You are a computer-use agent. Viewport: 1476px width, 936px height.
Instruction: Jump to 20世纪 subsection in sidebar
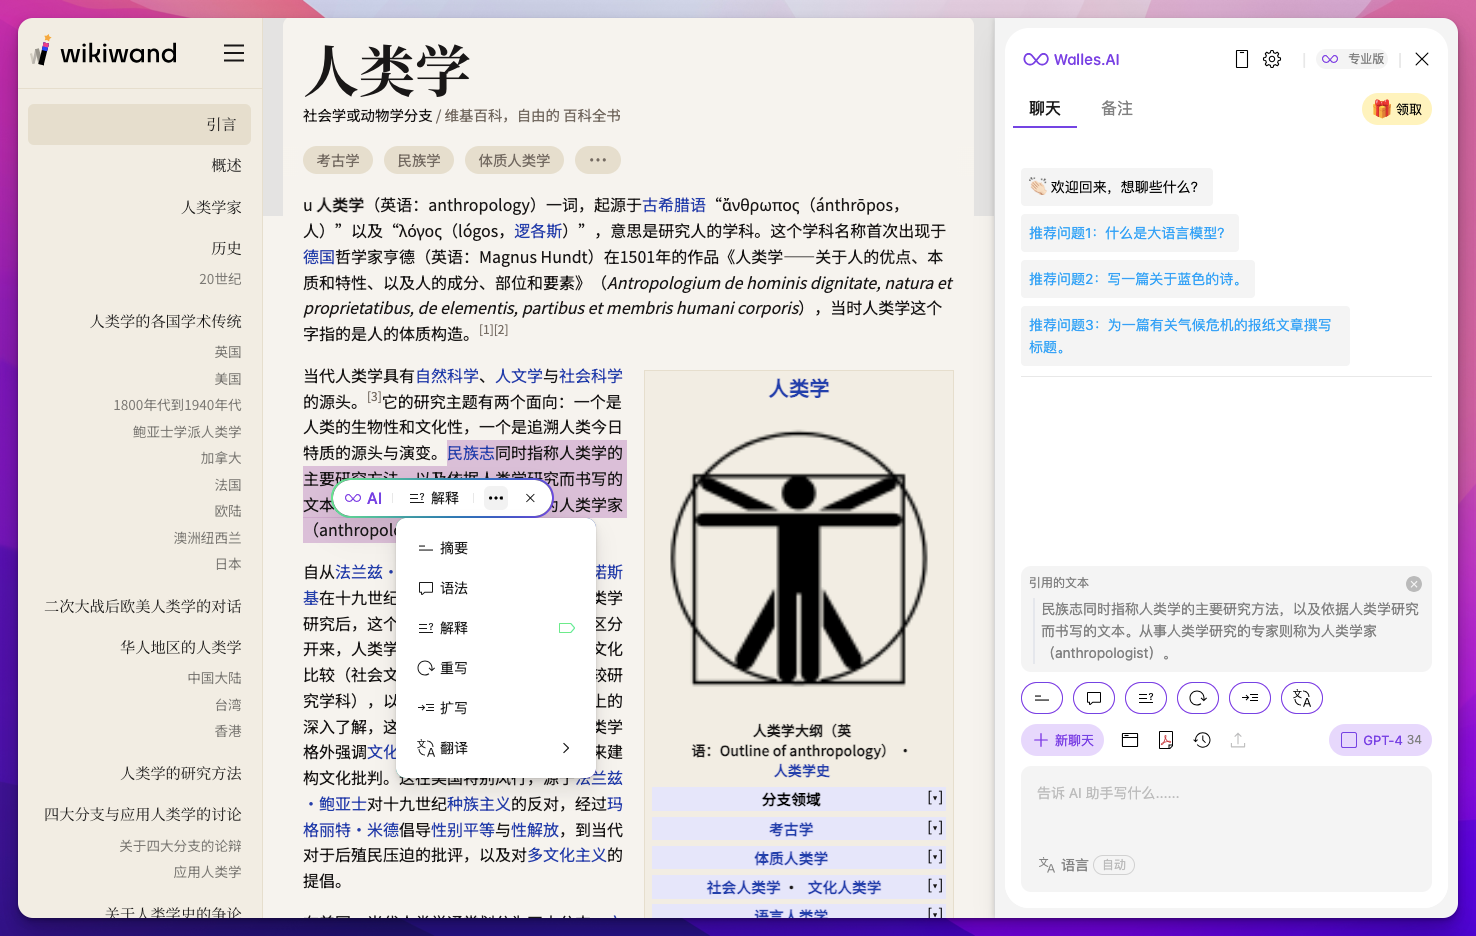click(x=220, y=279)
